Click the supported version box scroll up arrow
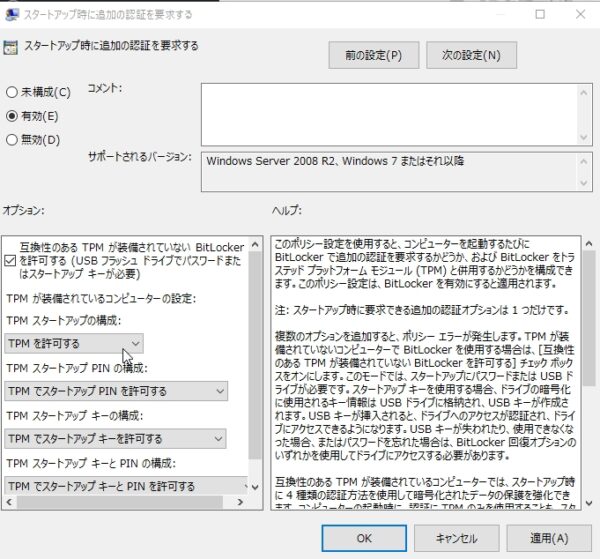 pyautogui.click(x=584, y=161)
